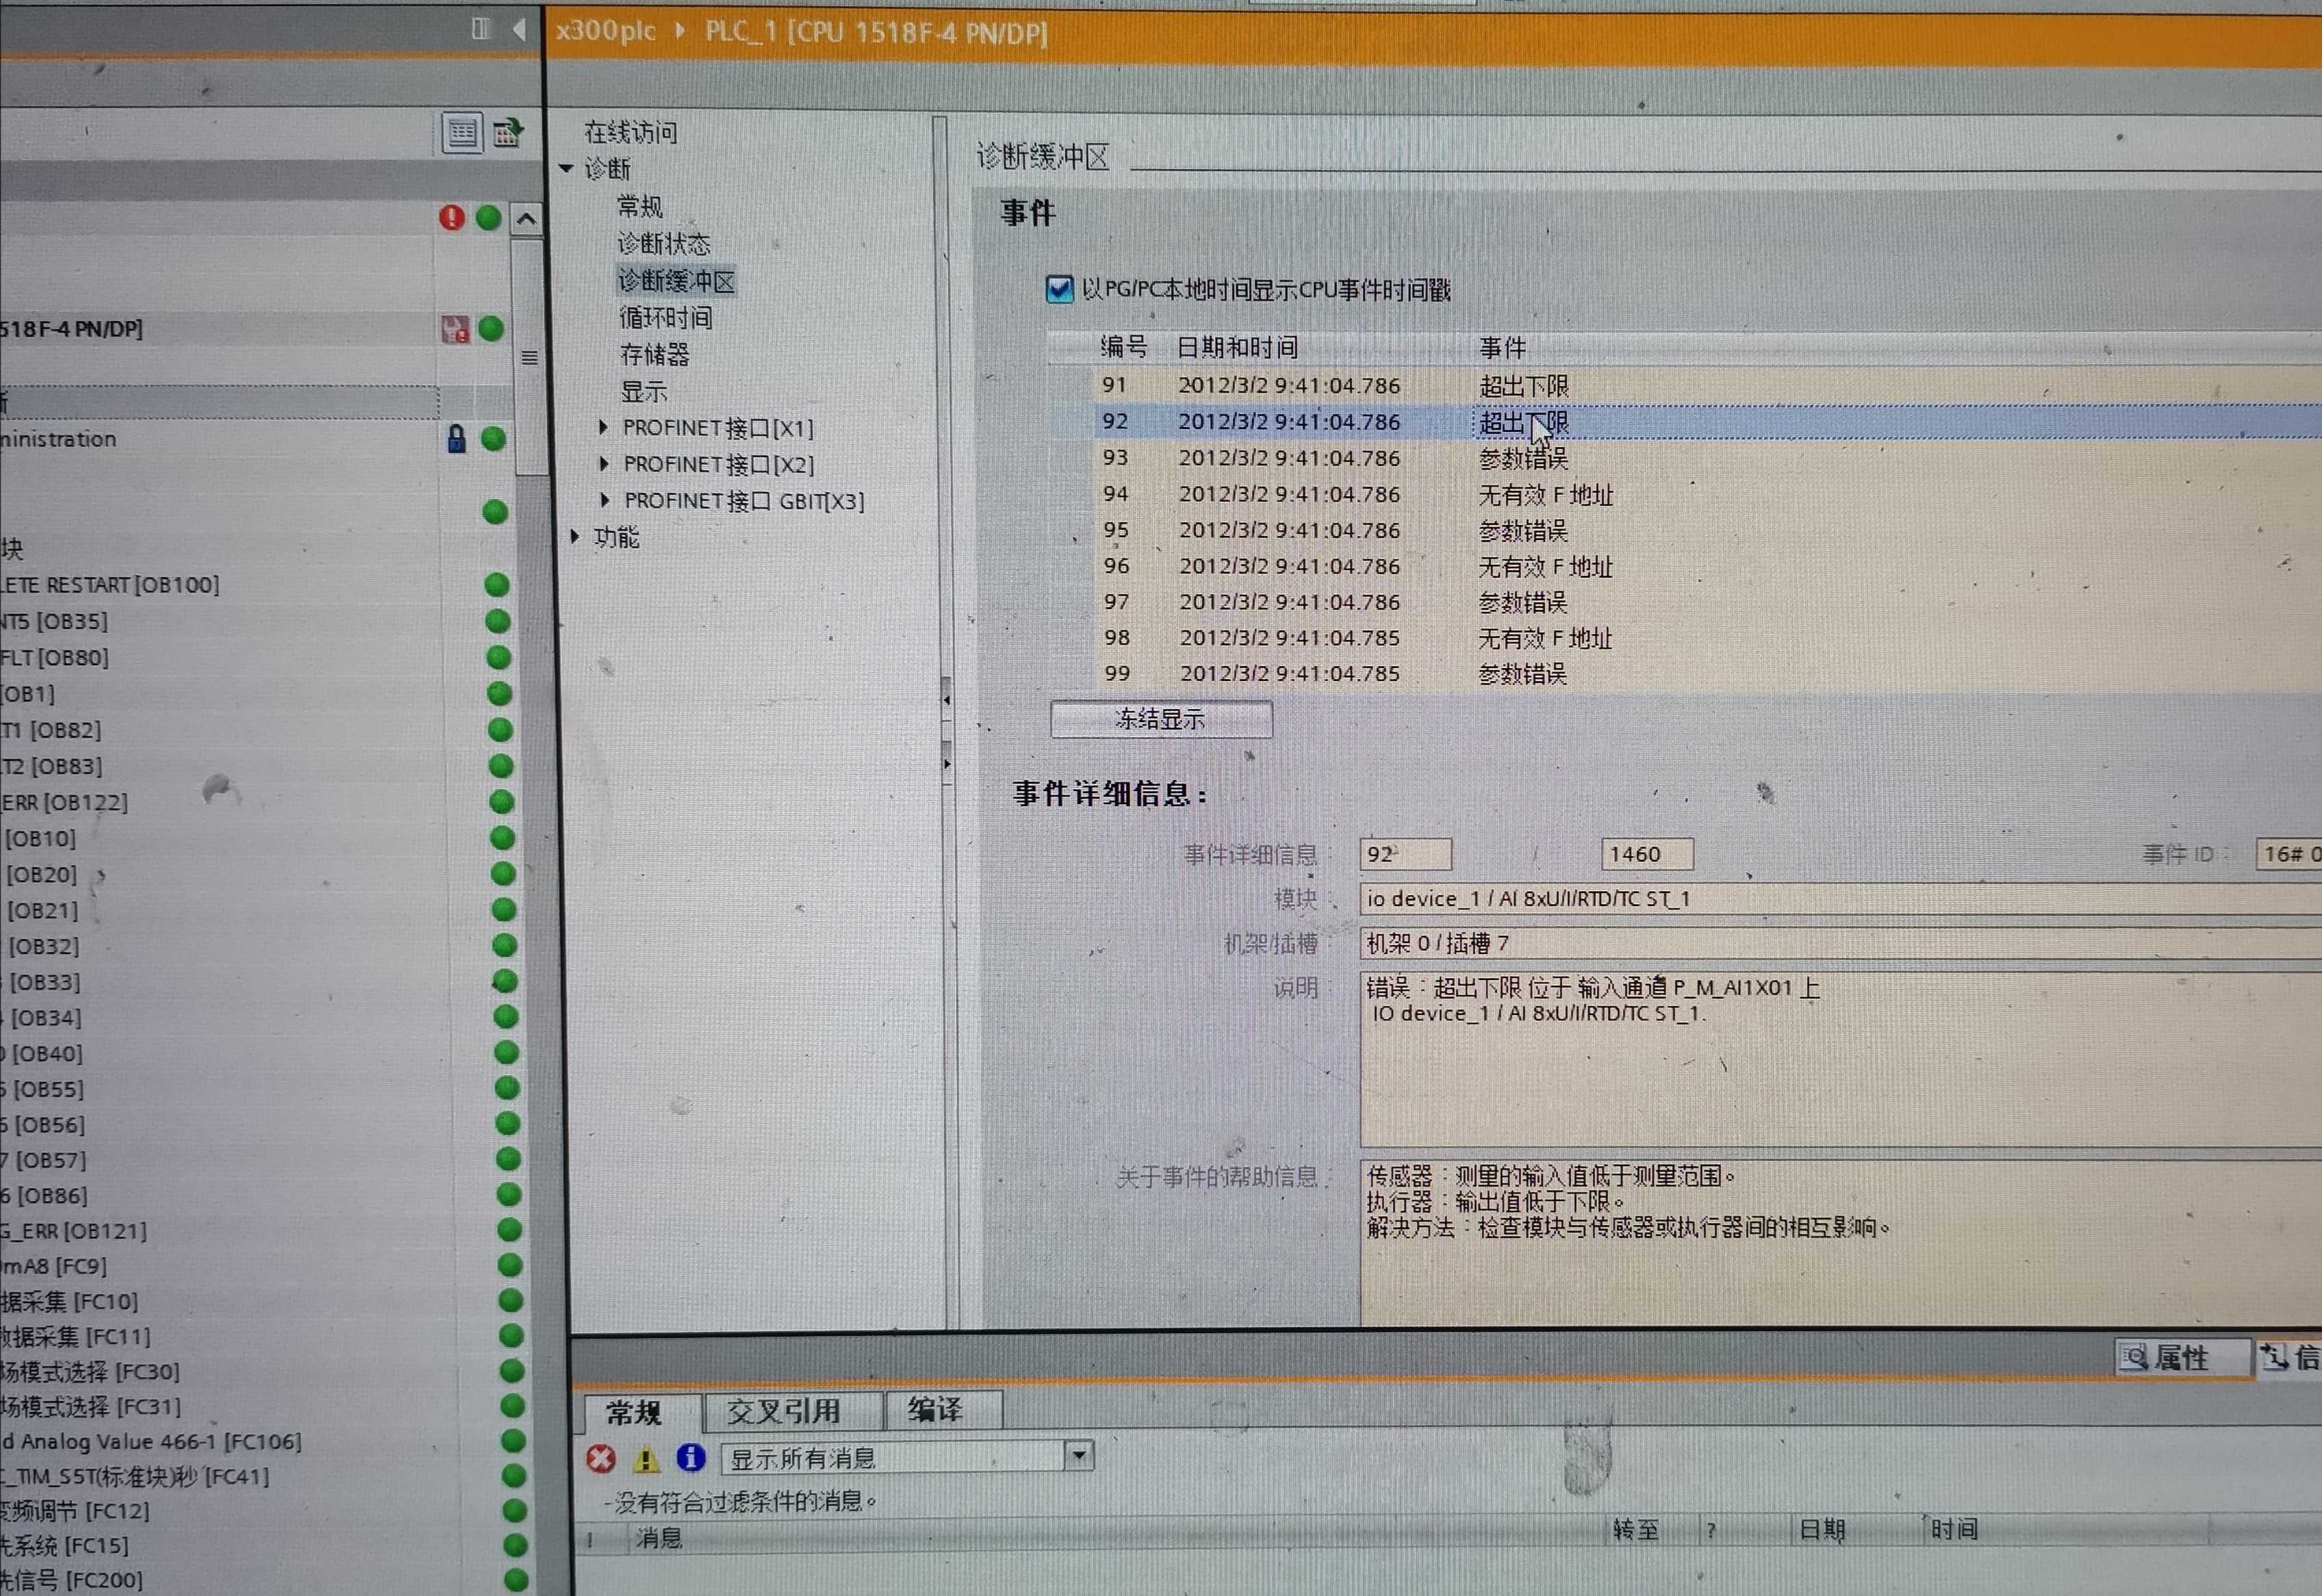2322x1596 pixels.
Task: Expand the 功能 tree node
Action: pos(575,537)
